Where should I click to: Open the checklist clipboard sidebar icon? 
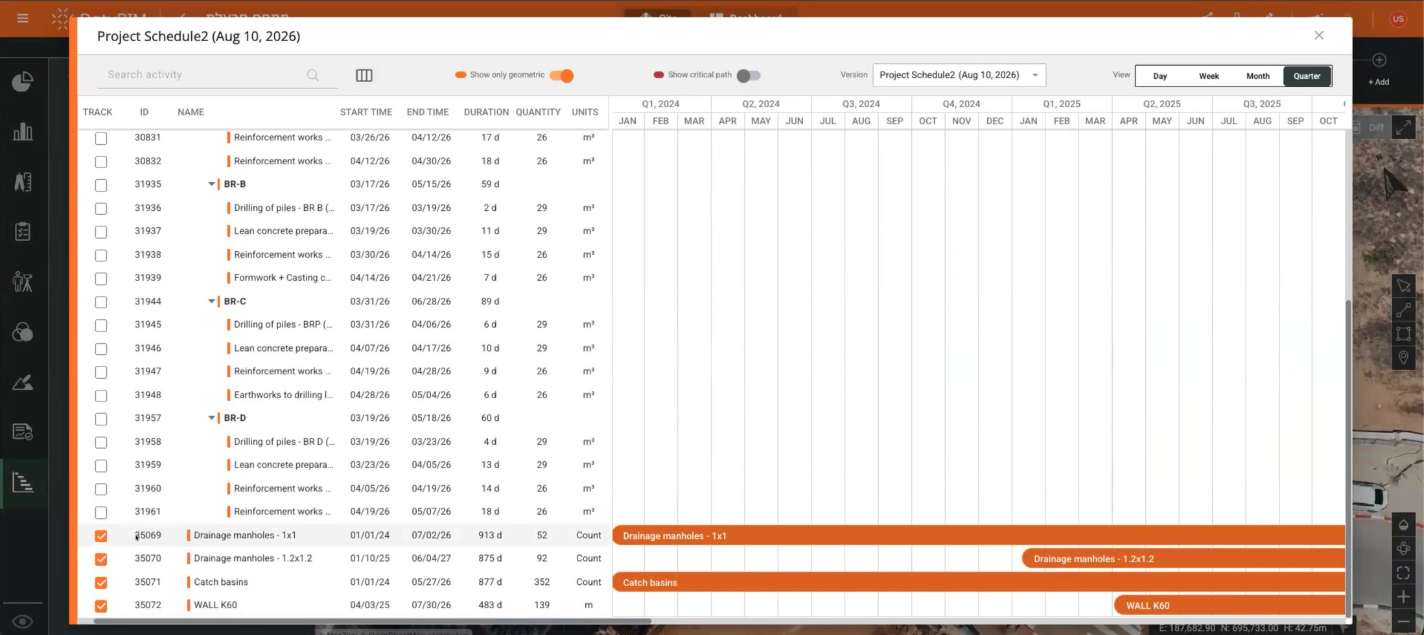[x=23, y=231]
